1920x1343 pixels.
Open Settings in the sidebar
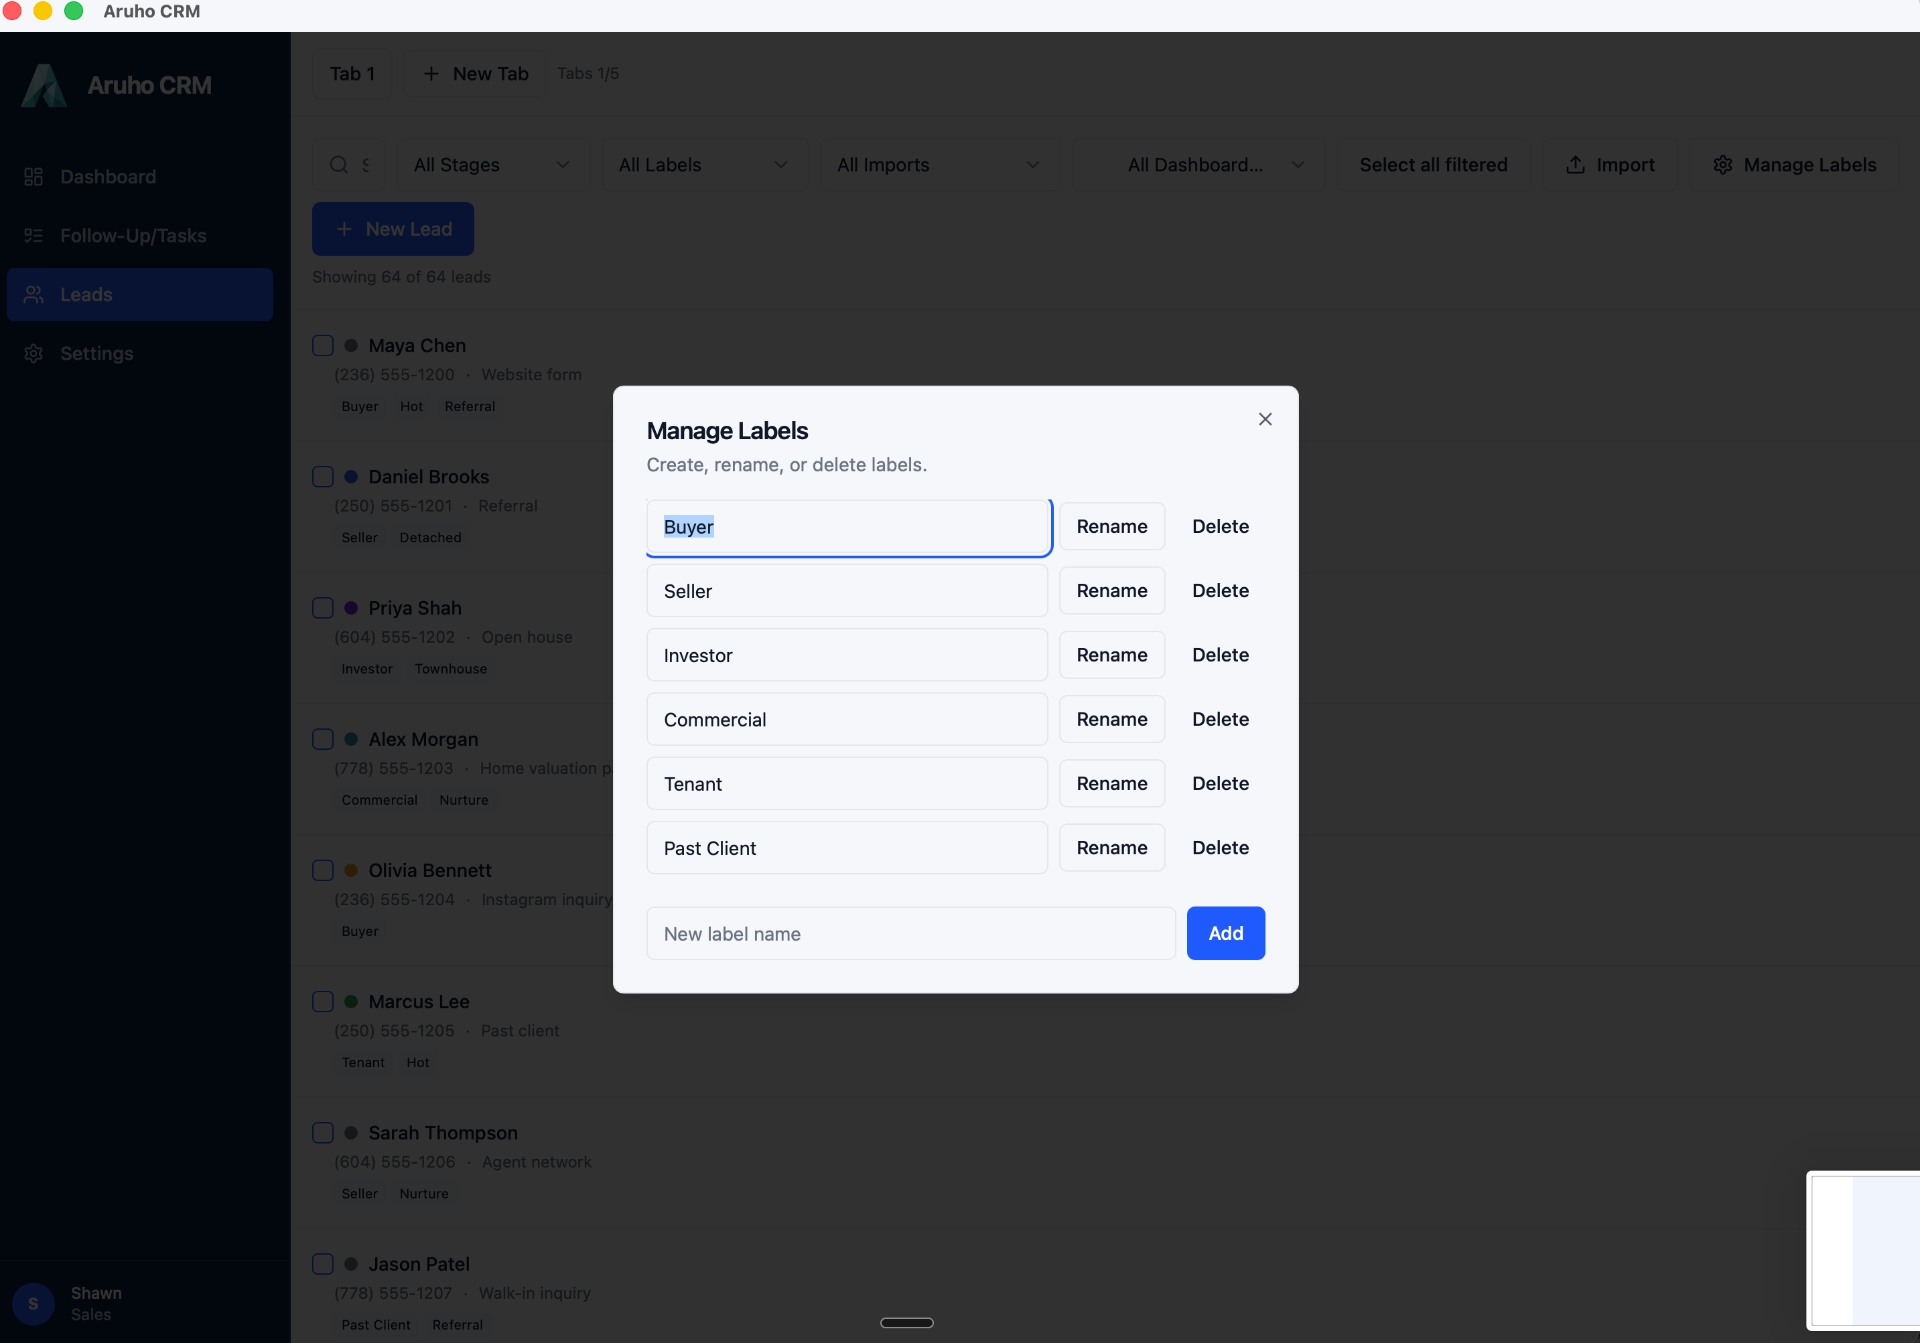pyautogui.click(x=140, y=354)
